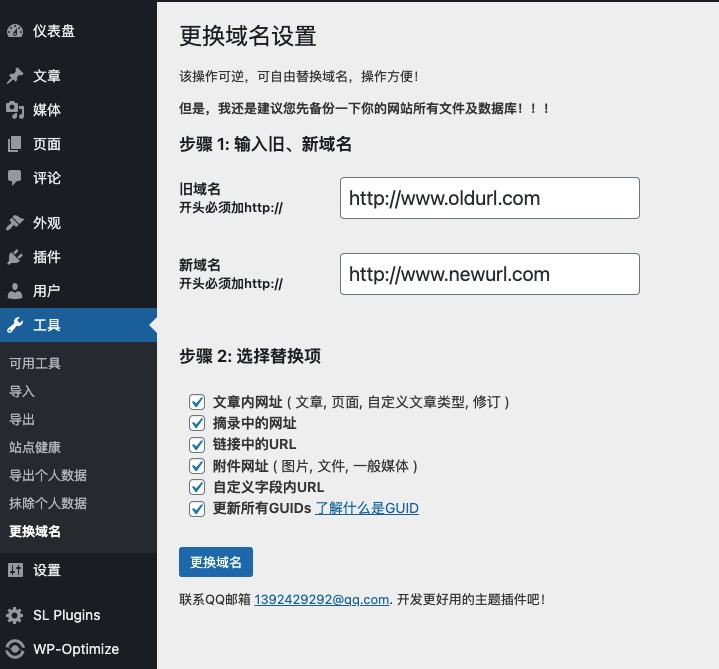Disable the 更新所有GUIDs checkbox
The width and height of the screenshot is (719, 669).
point(197,509)
